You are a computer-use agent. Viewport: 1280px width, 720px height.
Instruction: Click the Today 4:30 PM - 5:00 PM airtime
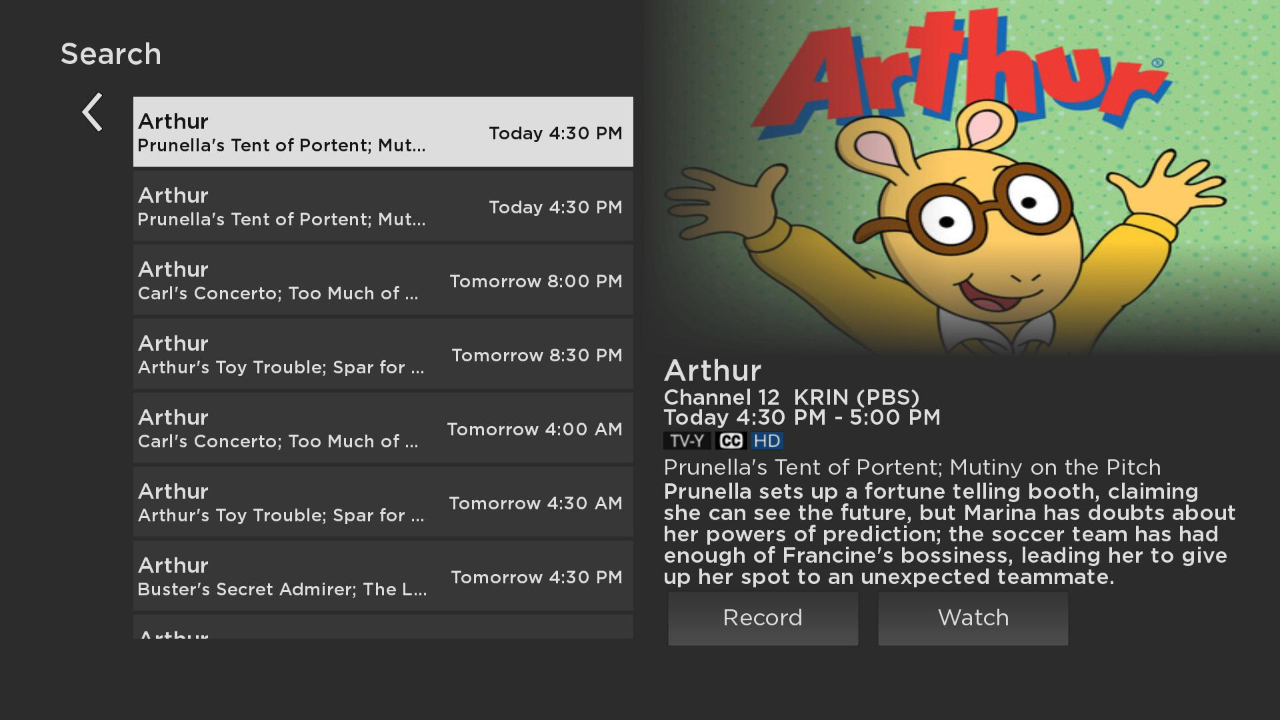point(801,418)
